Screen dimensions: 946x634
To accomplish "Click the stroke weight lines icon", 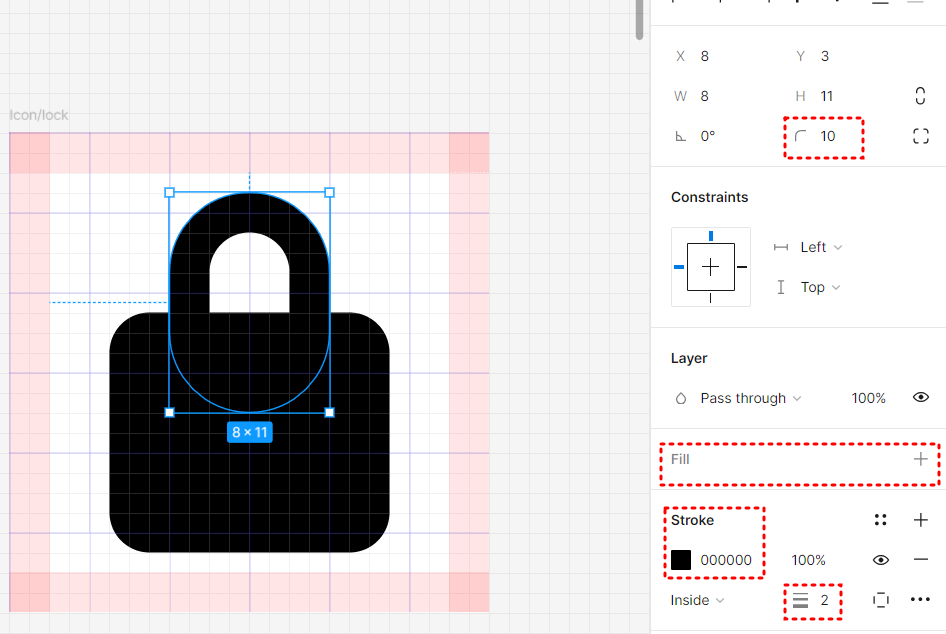I will (800, 600).
